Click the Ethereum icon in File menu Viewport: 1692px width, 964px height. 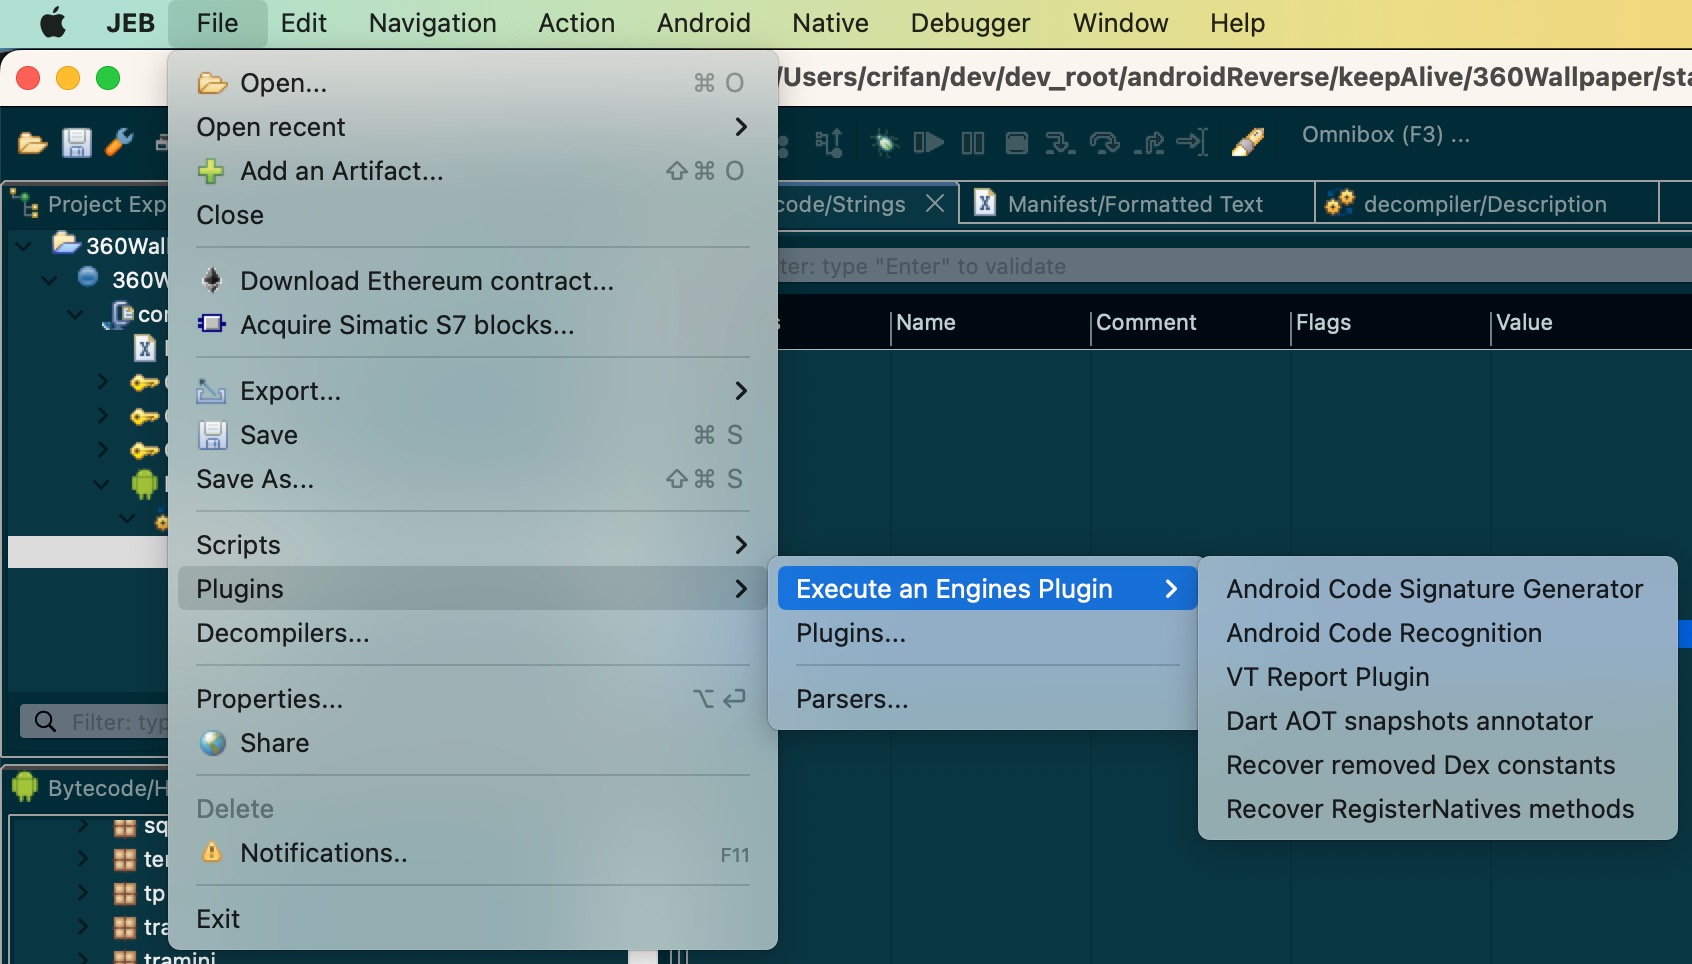pos(211,280)
